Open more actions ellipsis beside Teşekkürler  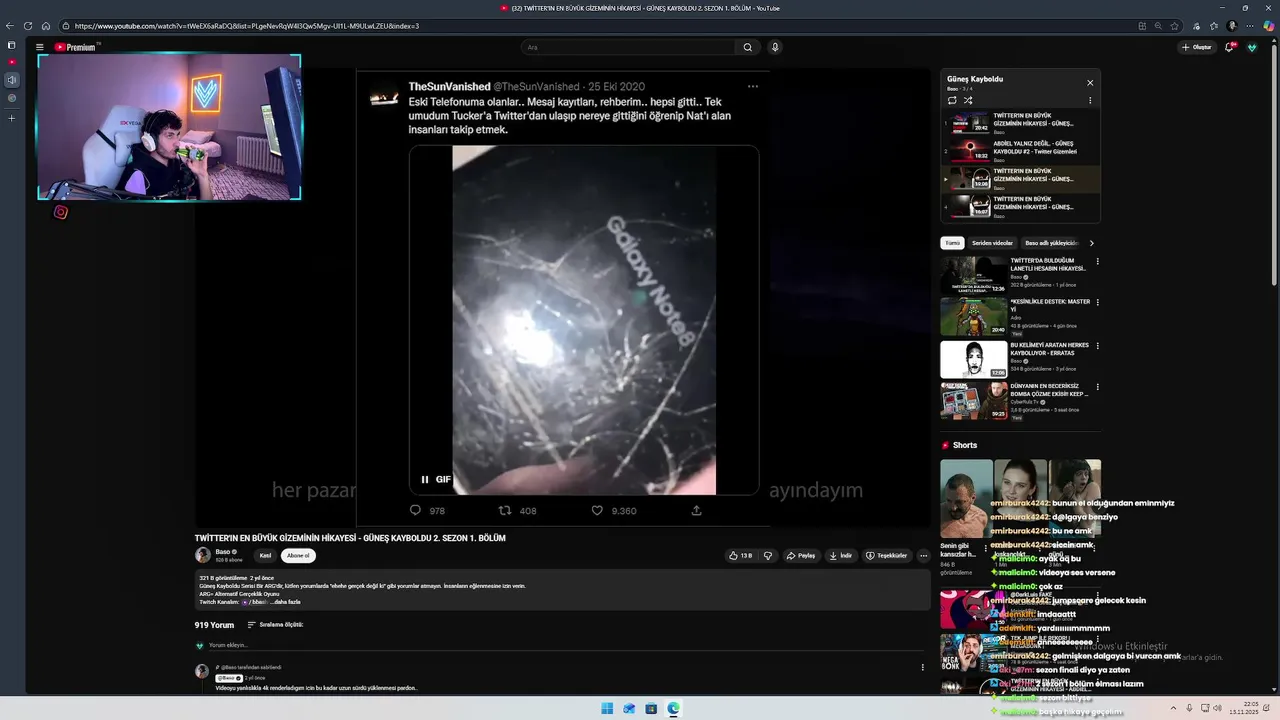point(923,555)
